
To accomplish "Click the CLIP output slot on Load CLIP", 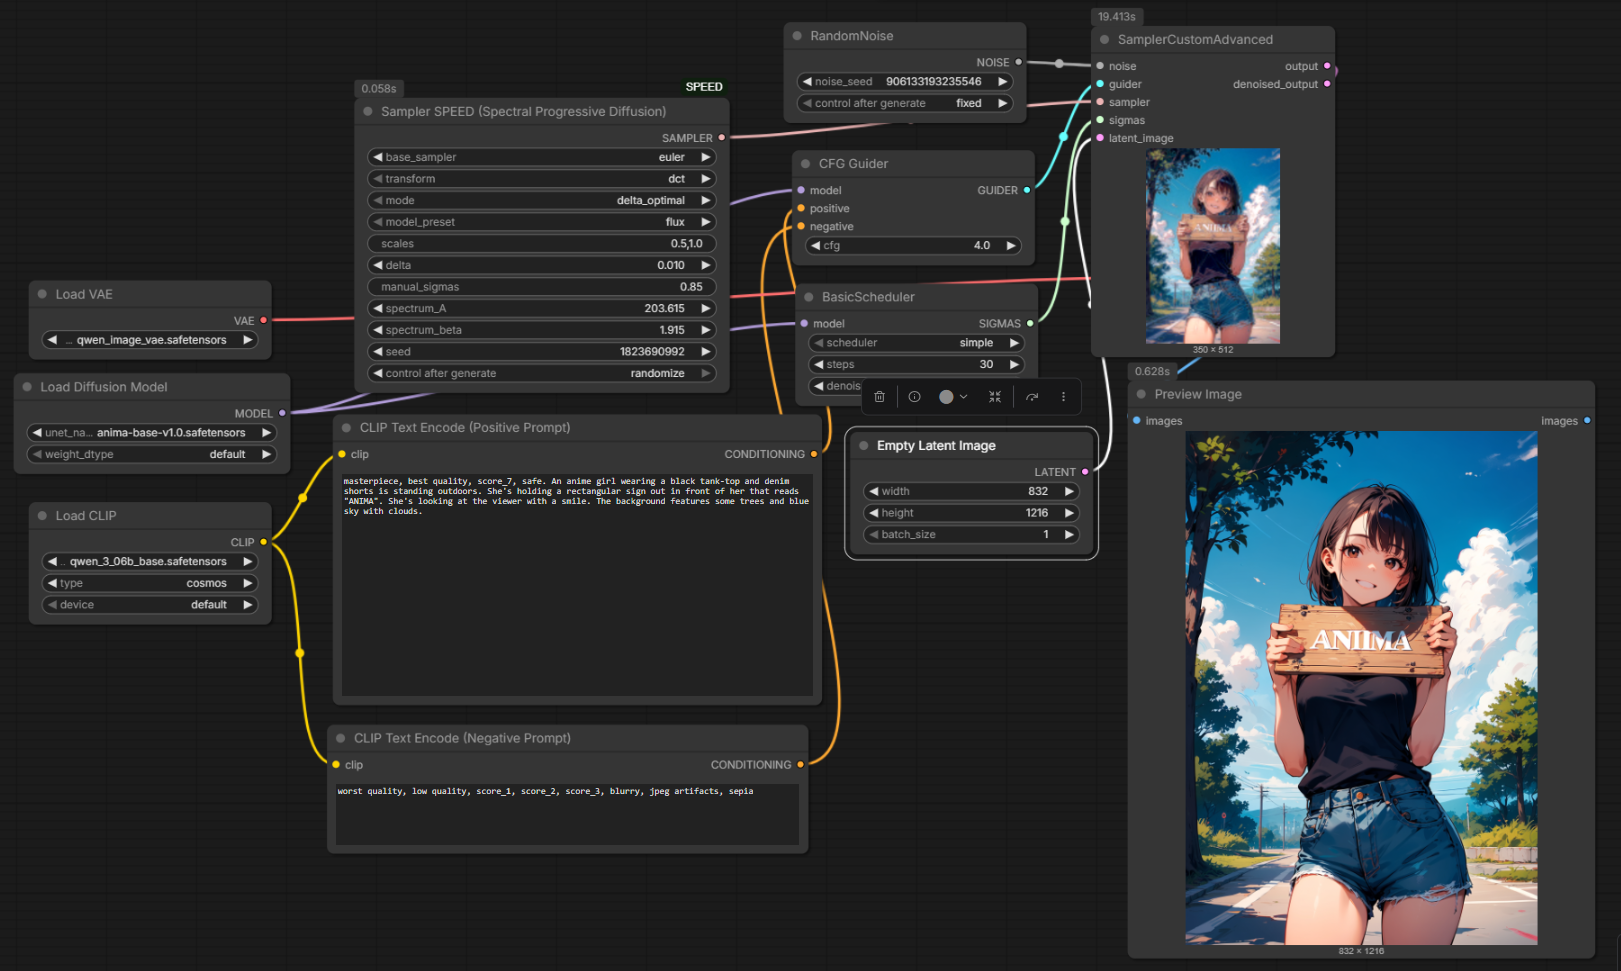I will 264,541.
